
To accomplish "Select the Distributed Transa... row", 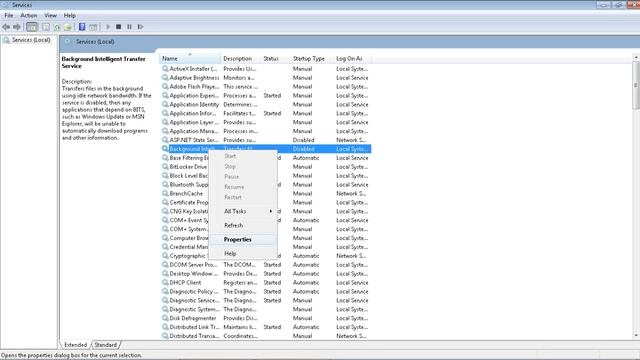I will pyautogui.click(x=266, y=336).
